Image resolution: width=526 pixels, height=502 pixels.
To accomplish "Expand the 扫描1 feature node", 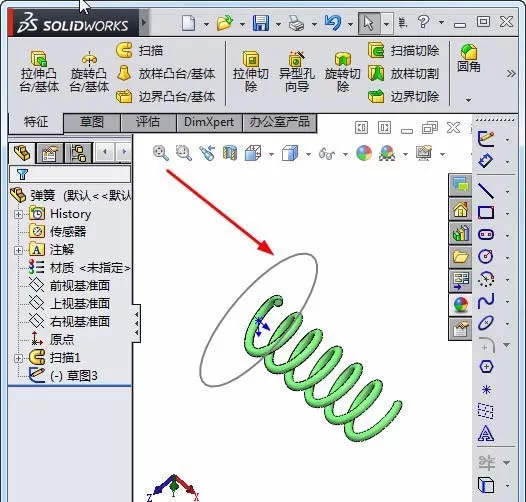I will click(19, 358).
